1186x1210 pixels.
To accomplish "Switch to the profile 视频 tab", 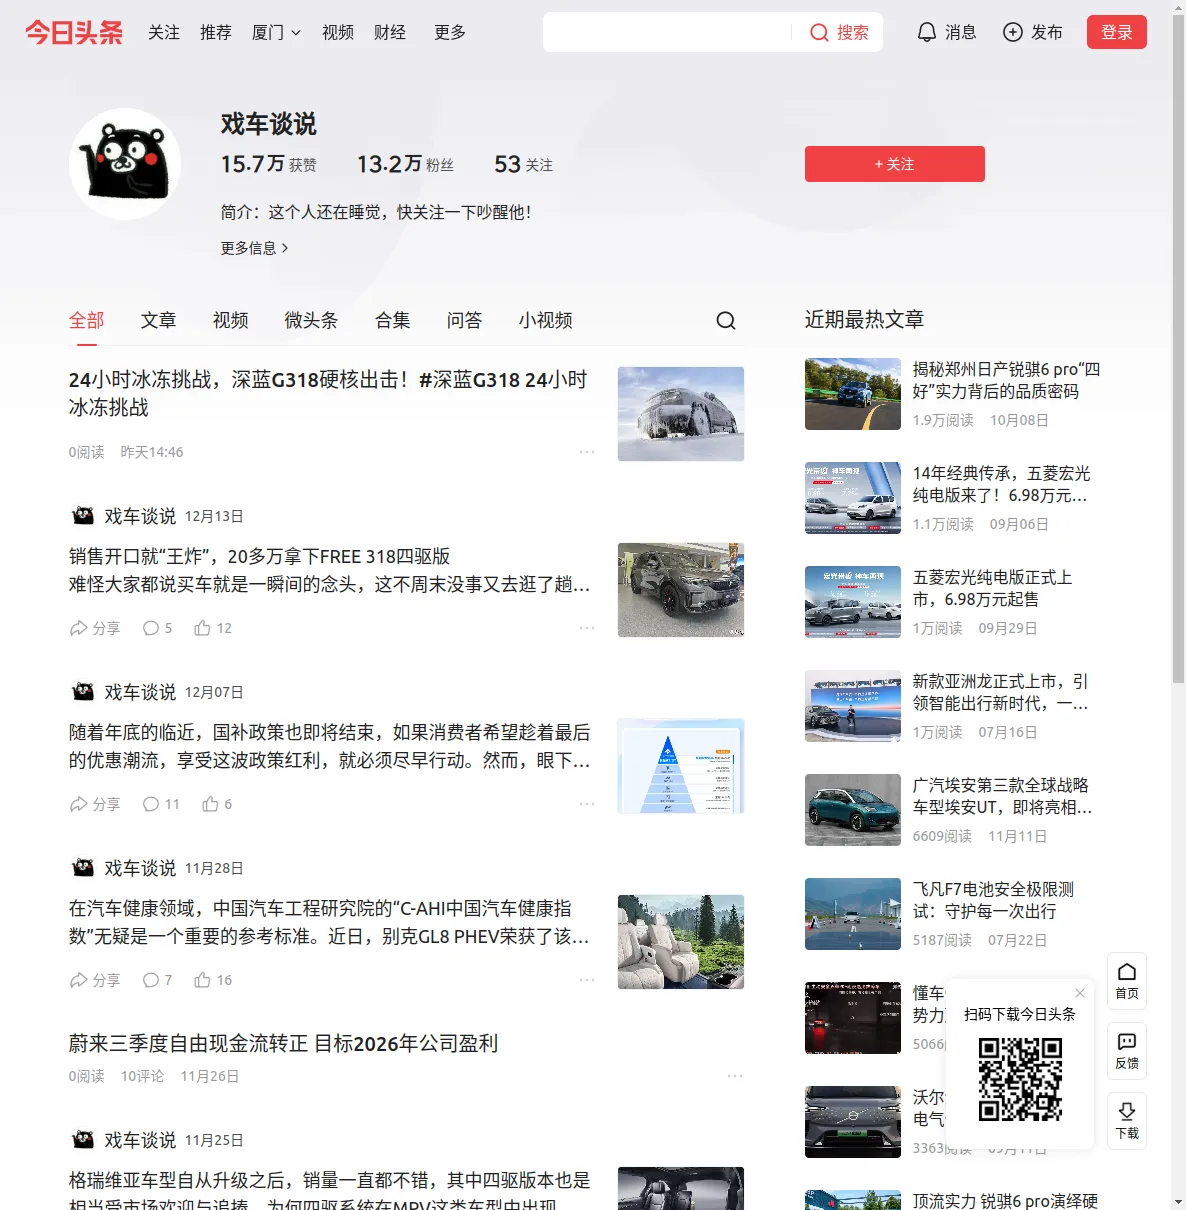I will coord(231,320).
